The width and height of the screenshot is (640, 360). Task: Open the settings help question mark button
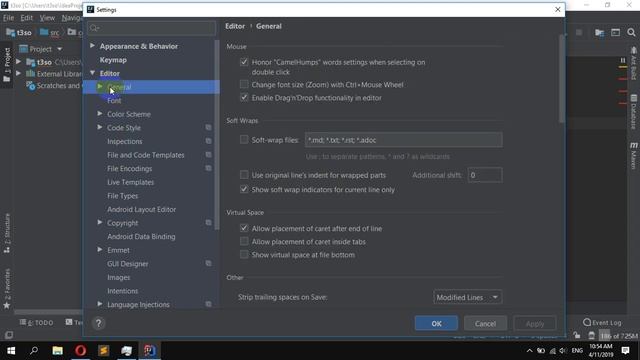[98, 323]
